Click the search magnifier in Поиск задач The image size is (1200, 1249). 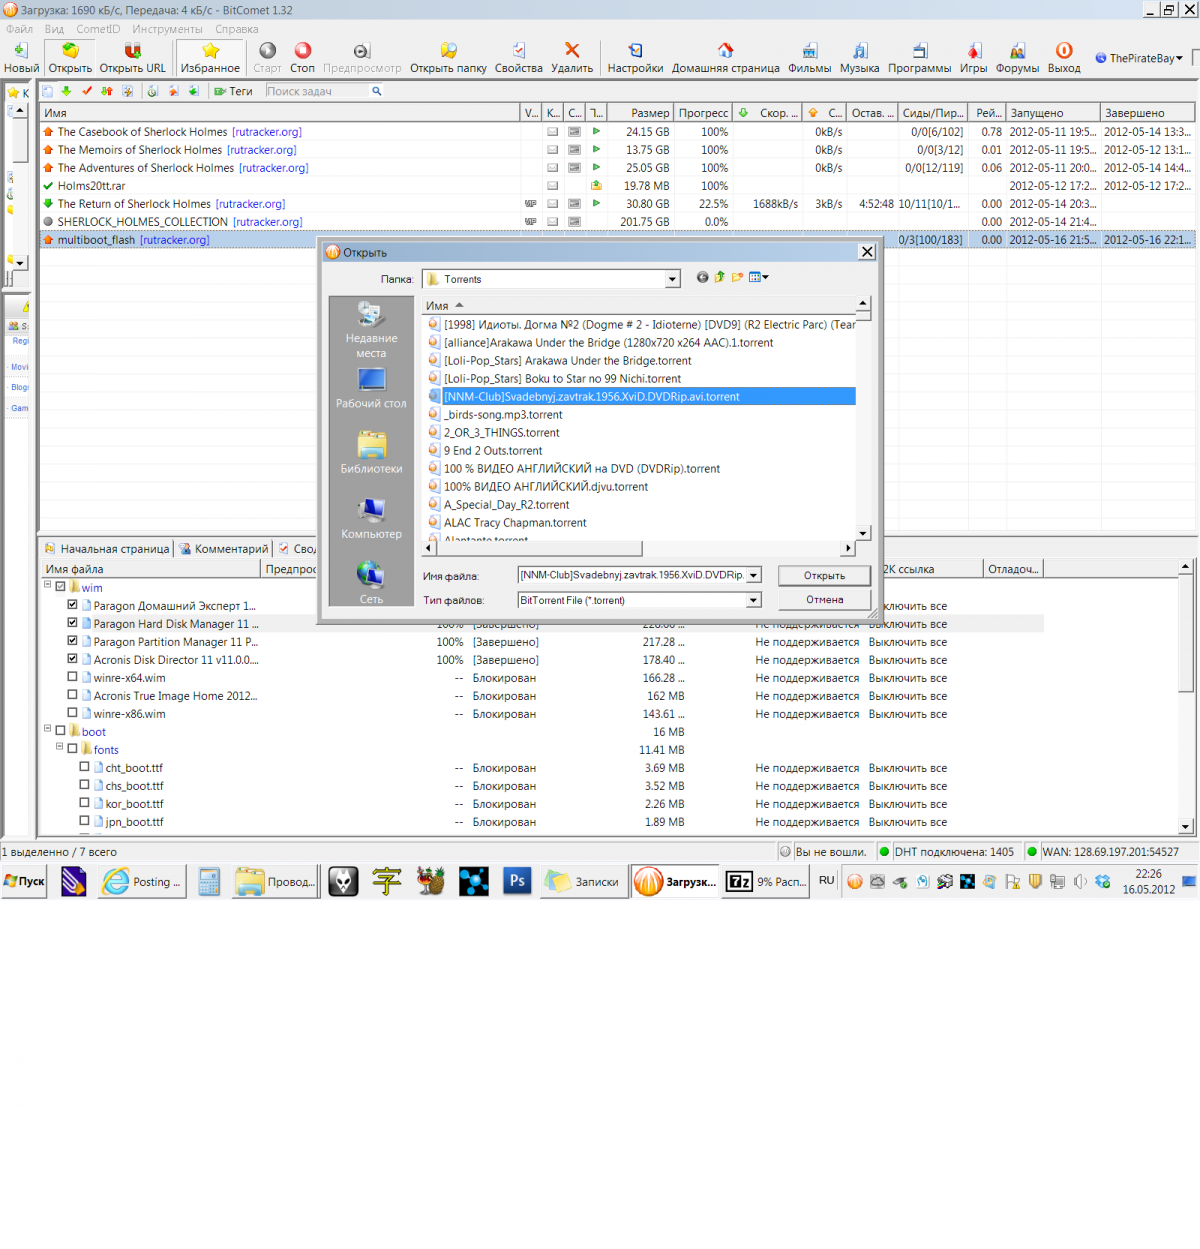[377, 91]
